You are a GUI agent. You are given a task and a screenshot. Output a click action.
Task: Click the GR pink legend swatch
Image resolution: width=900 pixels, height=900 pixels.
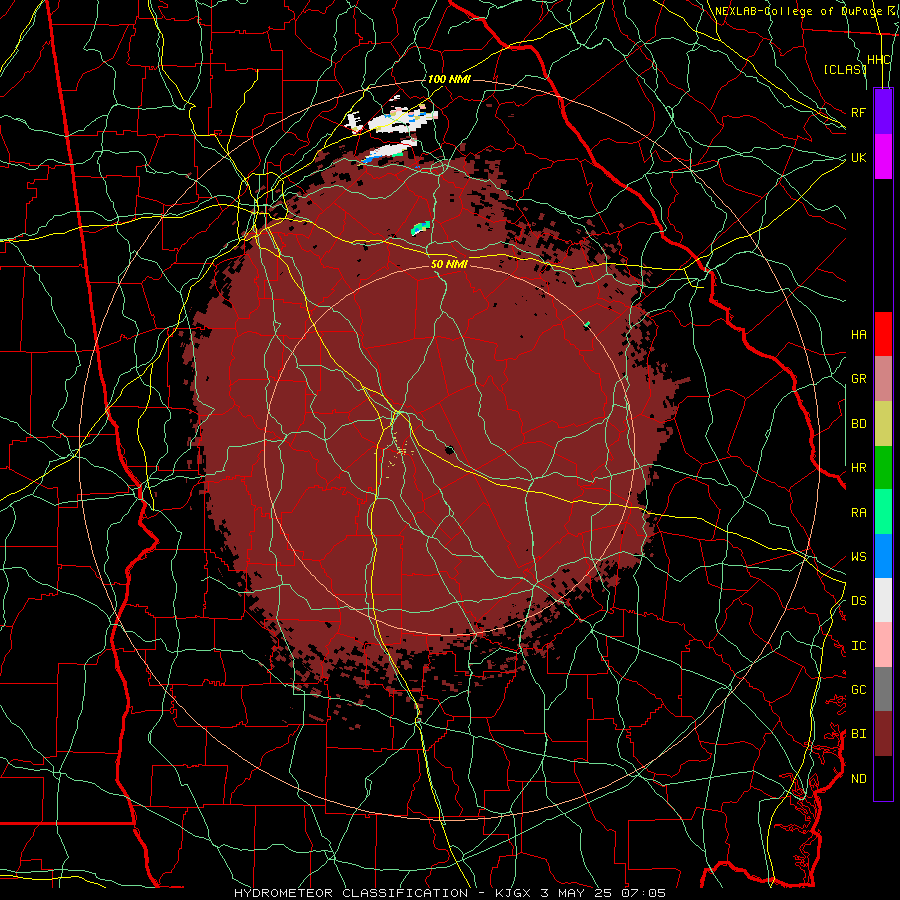point(883,379)
